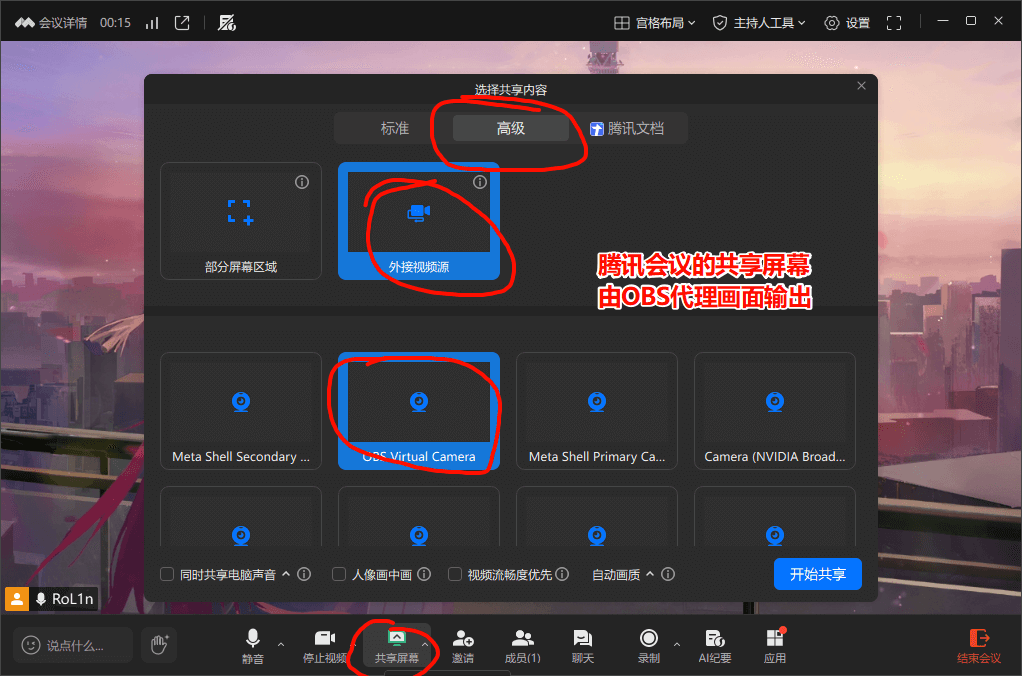
Task: Open the 聊天 chat icon
Action: tap(583, 646)
